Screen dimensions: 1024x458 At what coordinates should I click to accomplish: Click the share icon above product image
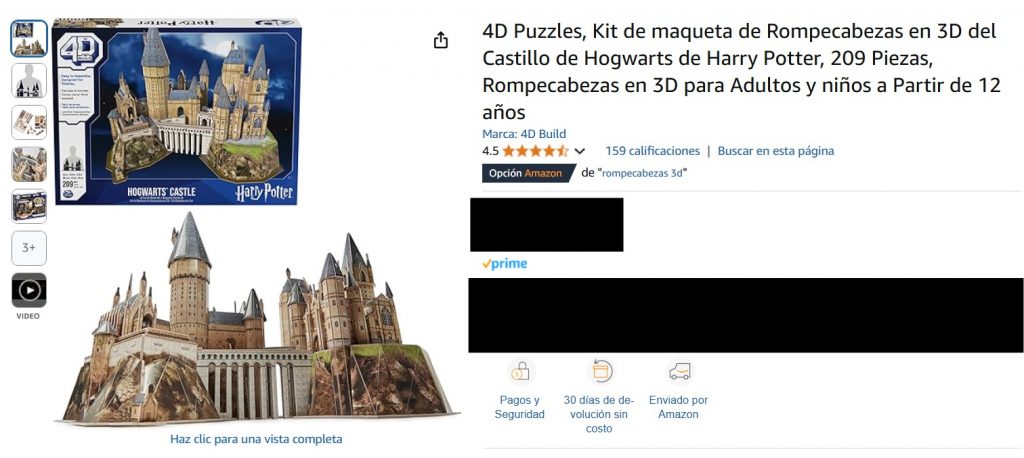click(x=441, y=41)
